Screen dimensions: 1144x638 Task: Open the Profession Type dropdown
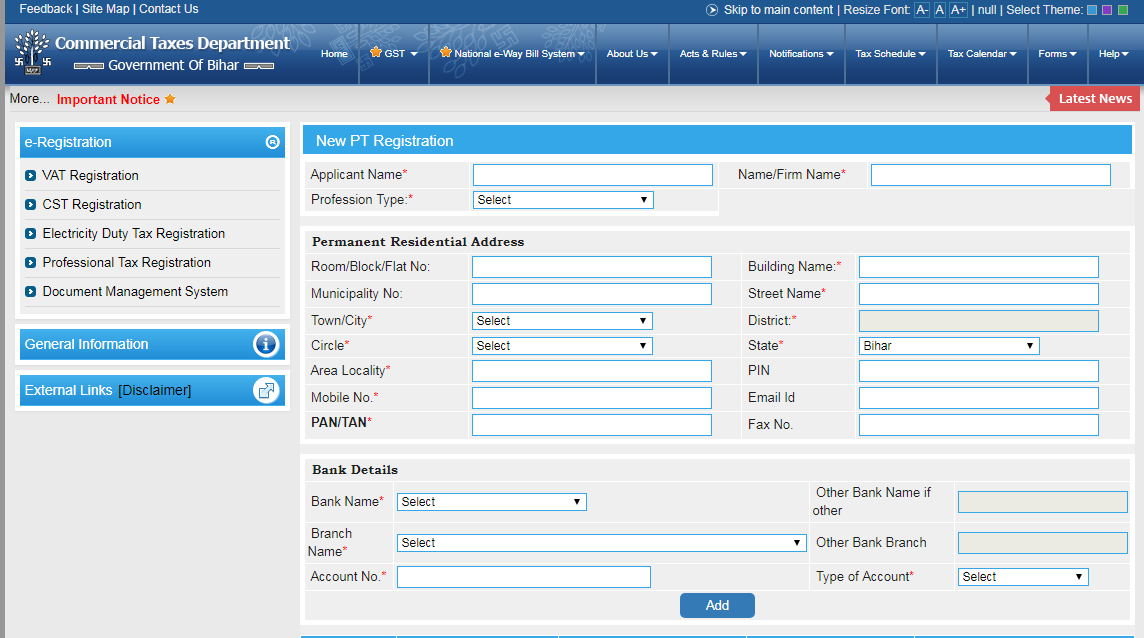[x=562, y=199]
